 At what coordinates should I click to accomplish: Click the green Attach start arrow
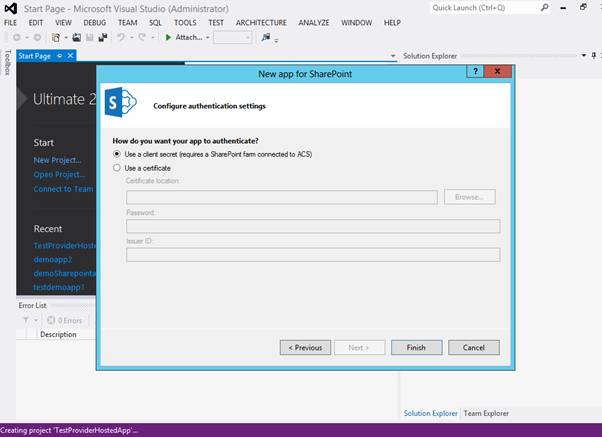pyautogui.click(x=168, y=37)
